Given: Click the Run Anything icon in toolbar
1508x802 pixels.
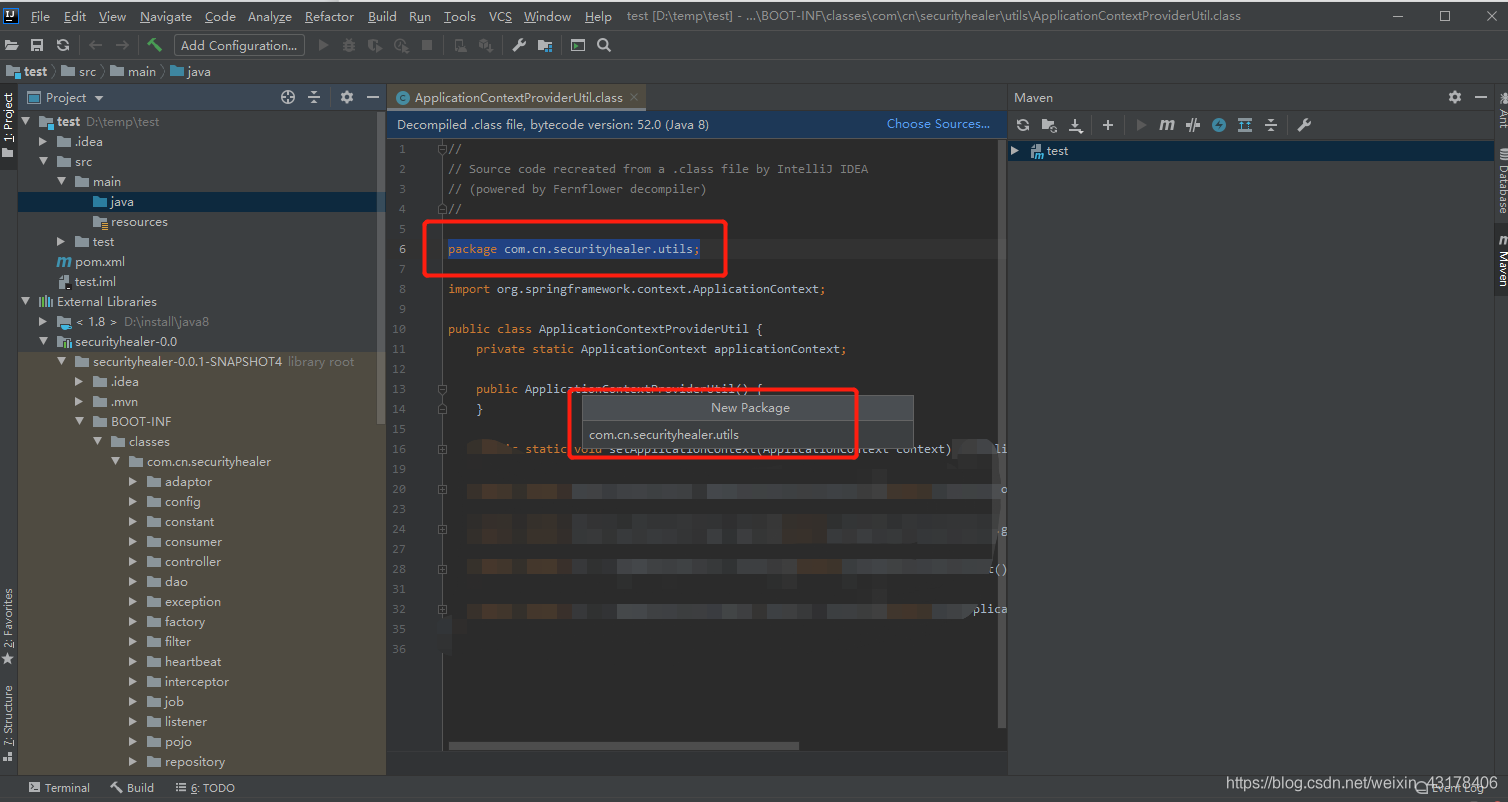Looking at the screenshot, I should pos(578,45).
